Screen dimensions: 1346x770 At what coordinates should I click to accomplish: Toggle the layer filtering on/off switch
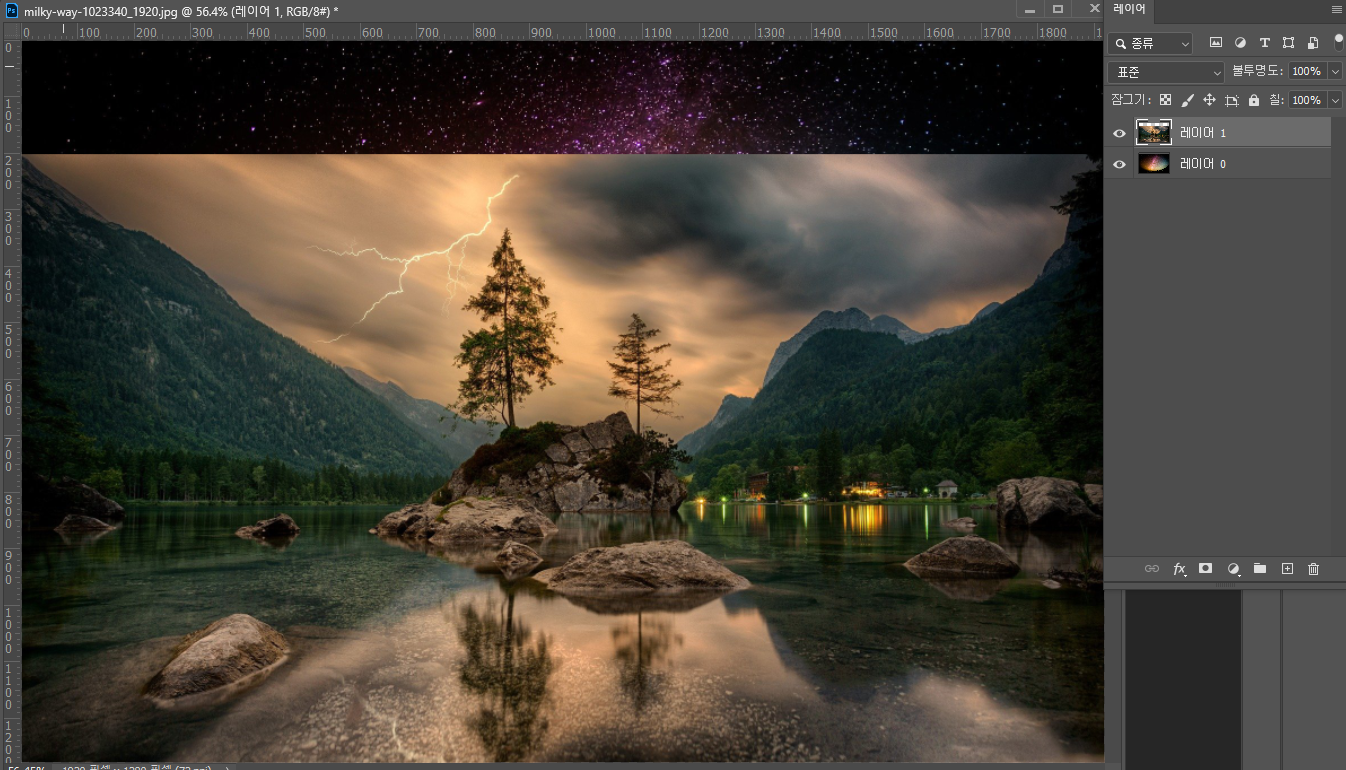[1338, 42]
